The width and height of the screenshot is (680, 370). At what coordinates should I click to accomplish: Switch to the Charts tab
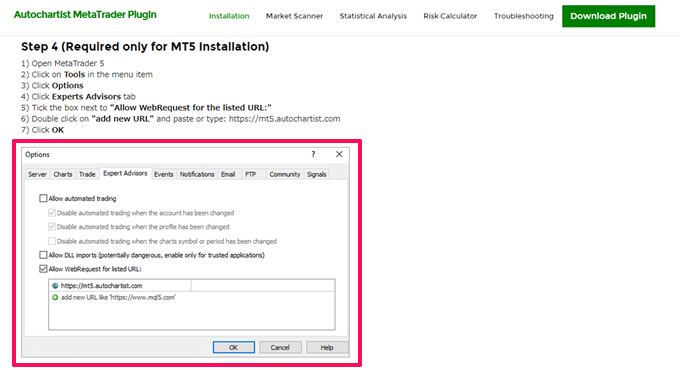tap(63, 174)
